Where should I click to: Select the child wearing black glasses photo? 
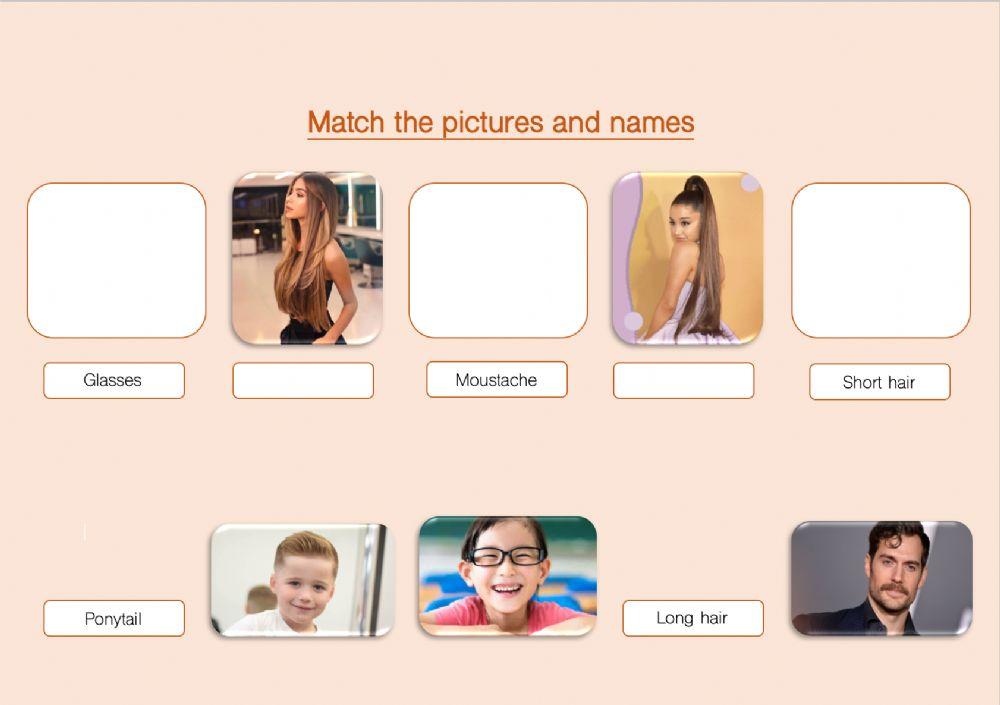pyautogui.click(x=508, y=576)
